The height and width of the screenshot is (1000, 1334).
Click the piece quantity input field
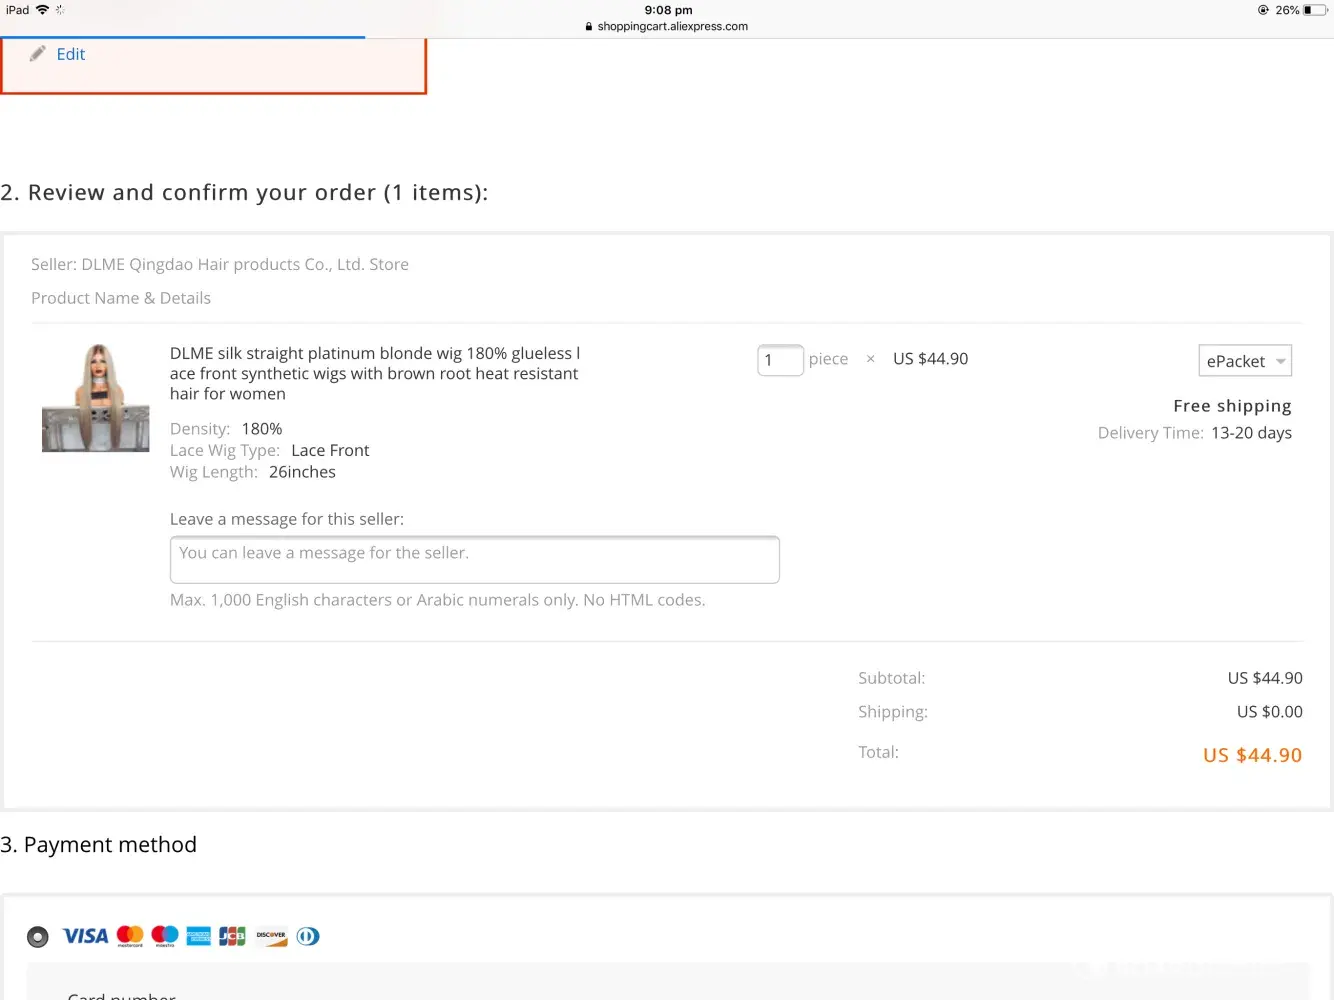point(780,360)
